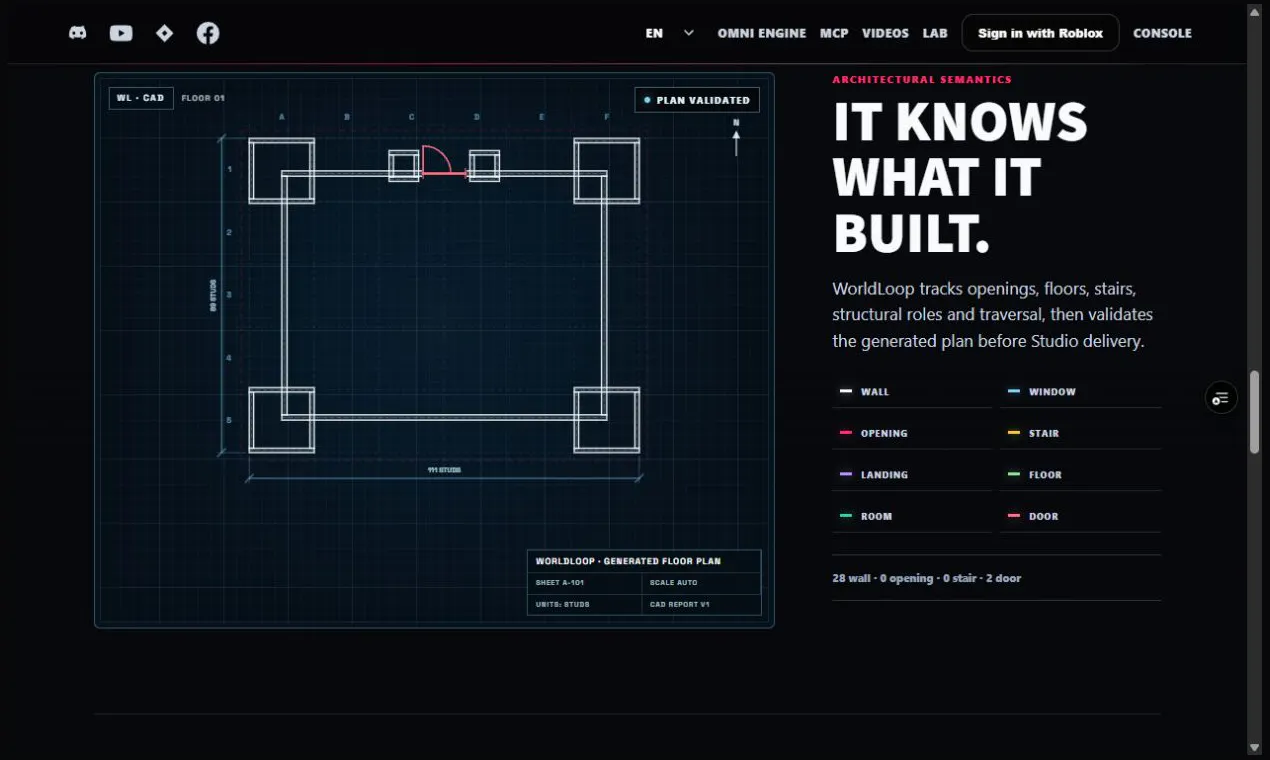Click the vertical STUDS height dimension label

coord(213,295)
